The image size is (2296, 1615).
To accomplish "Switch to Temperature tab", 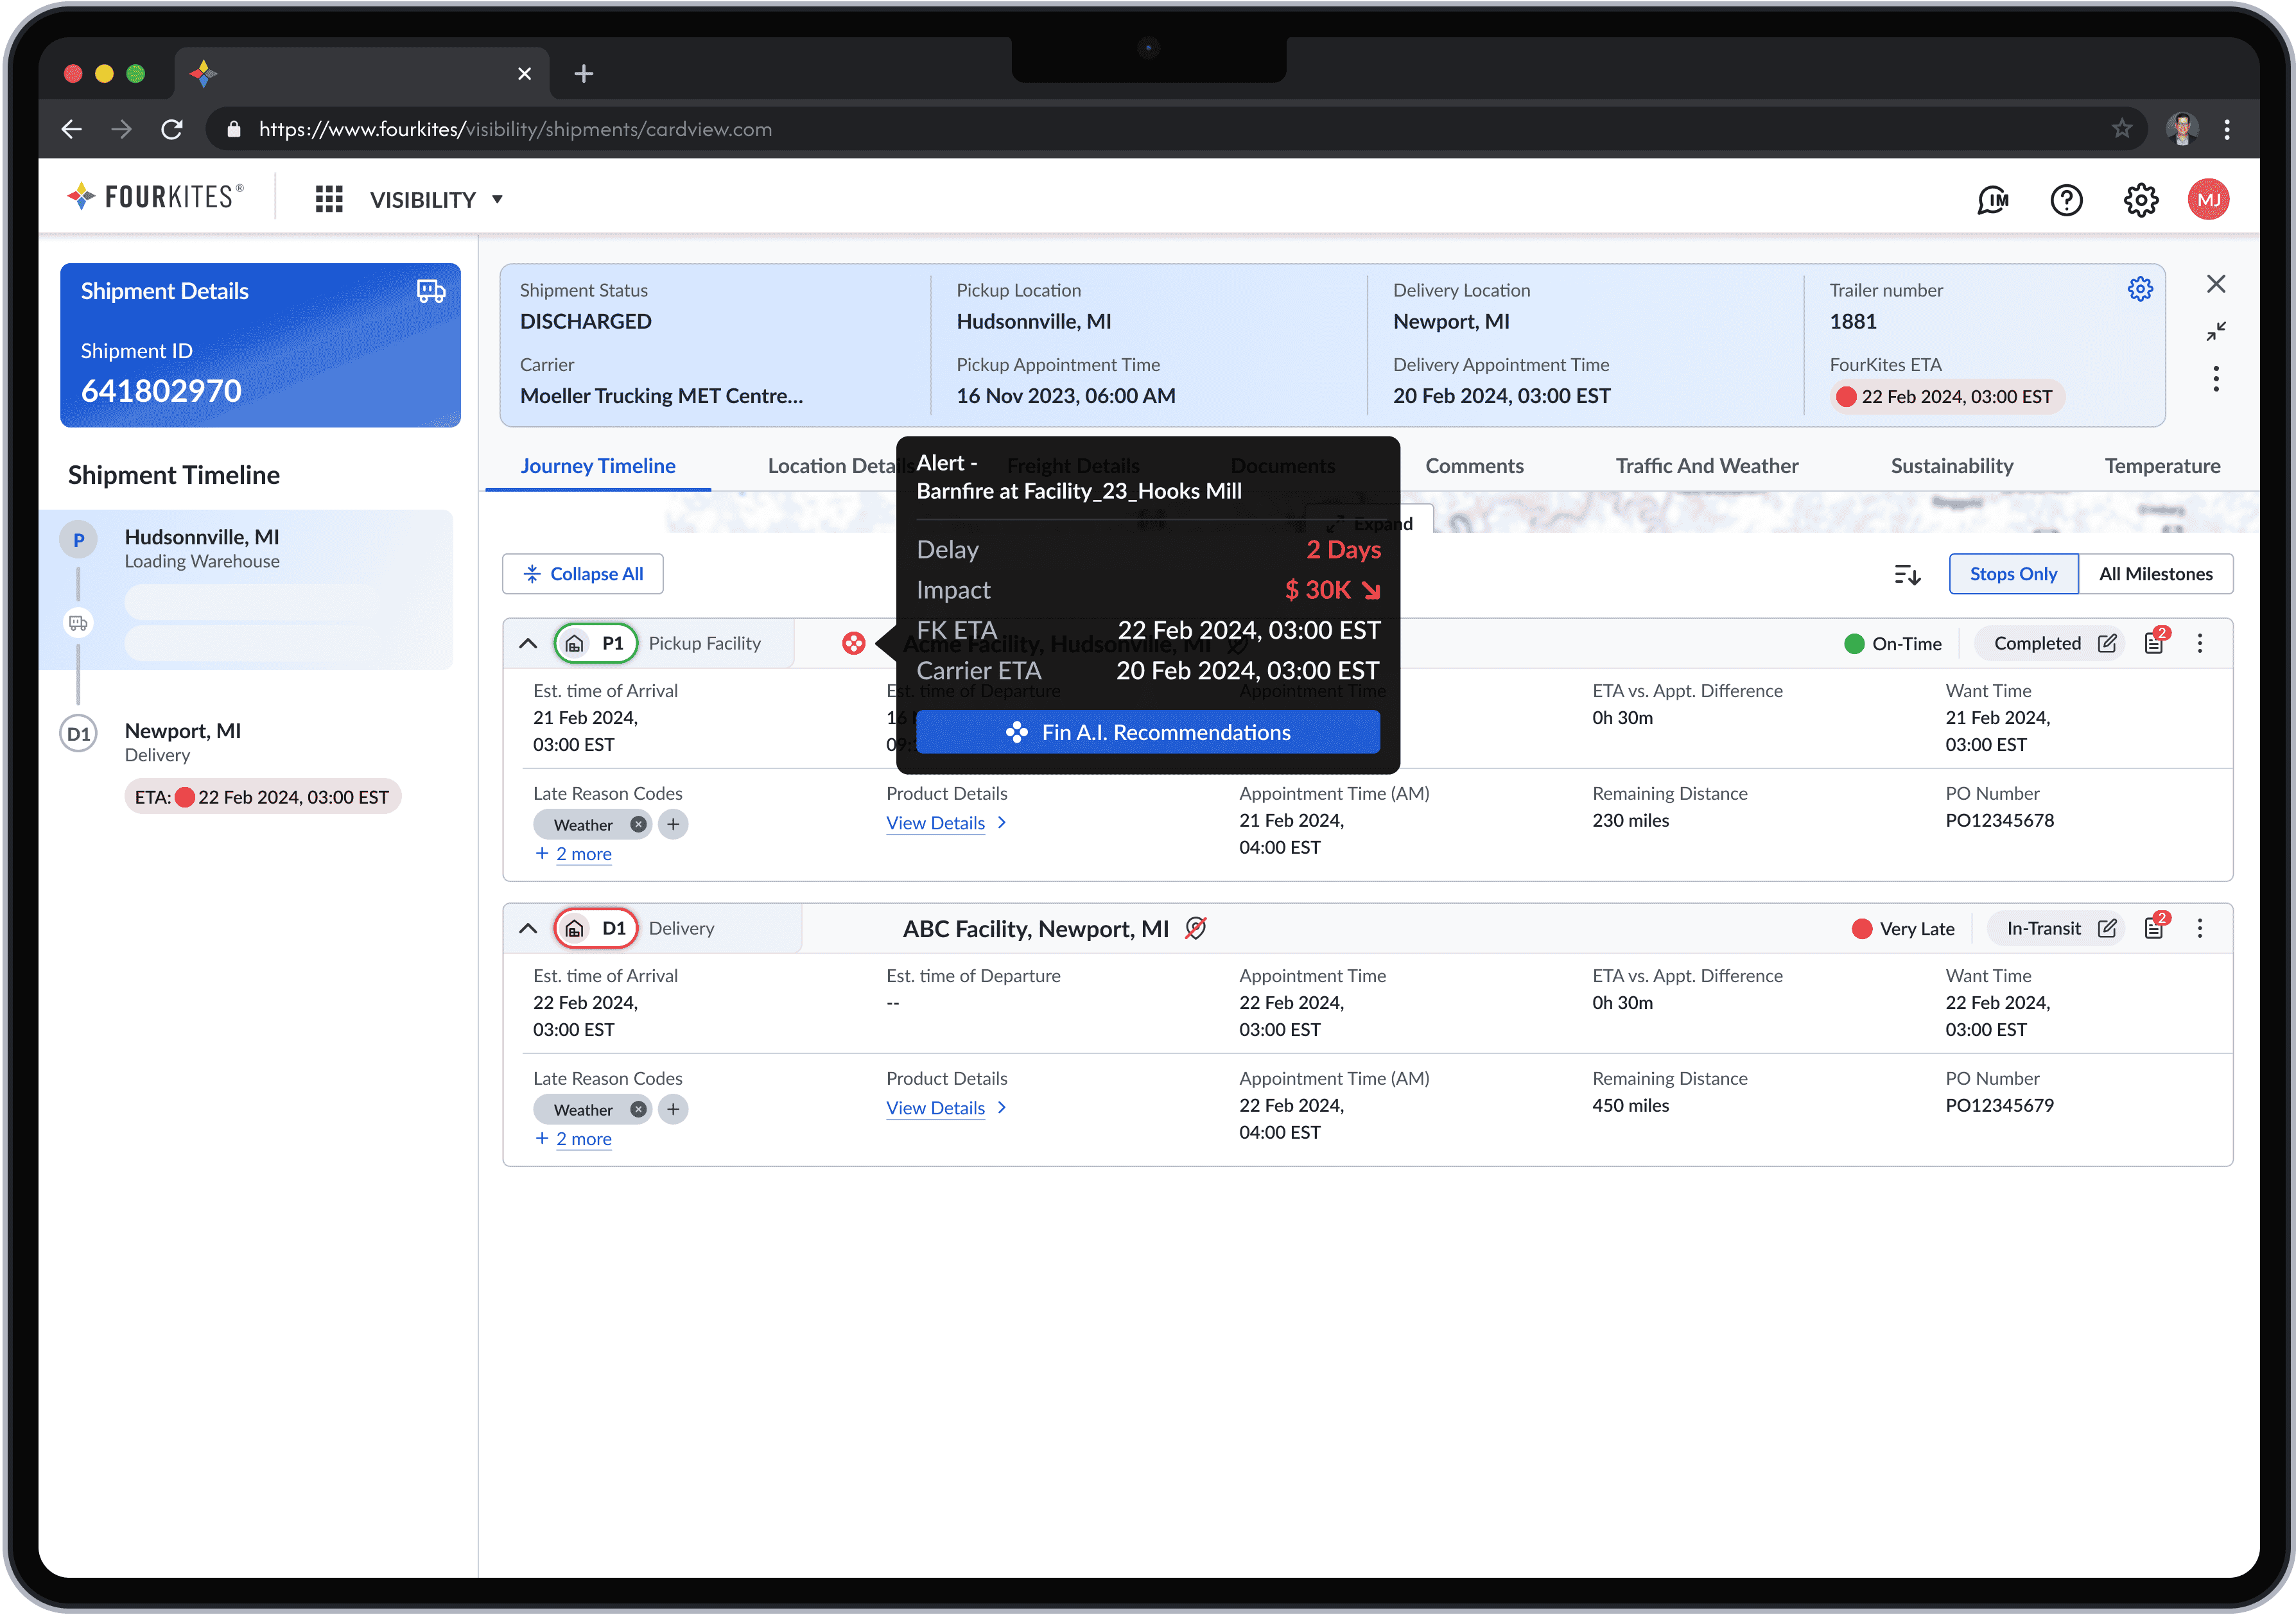I will click(x=2162, y=466).
